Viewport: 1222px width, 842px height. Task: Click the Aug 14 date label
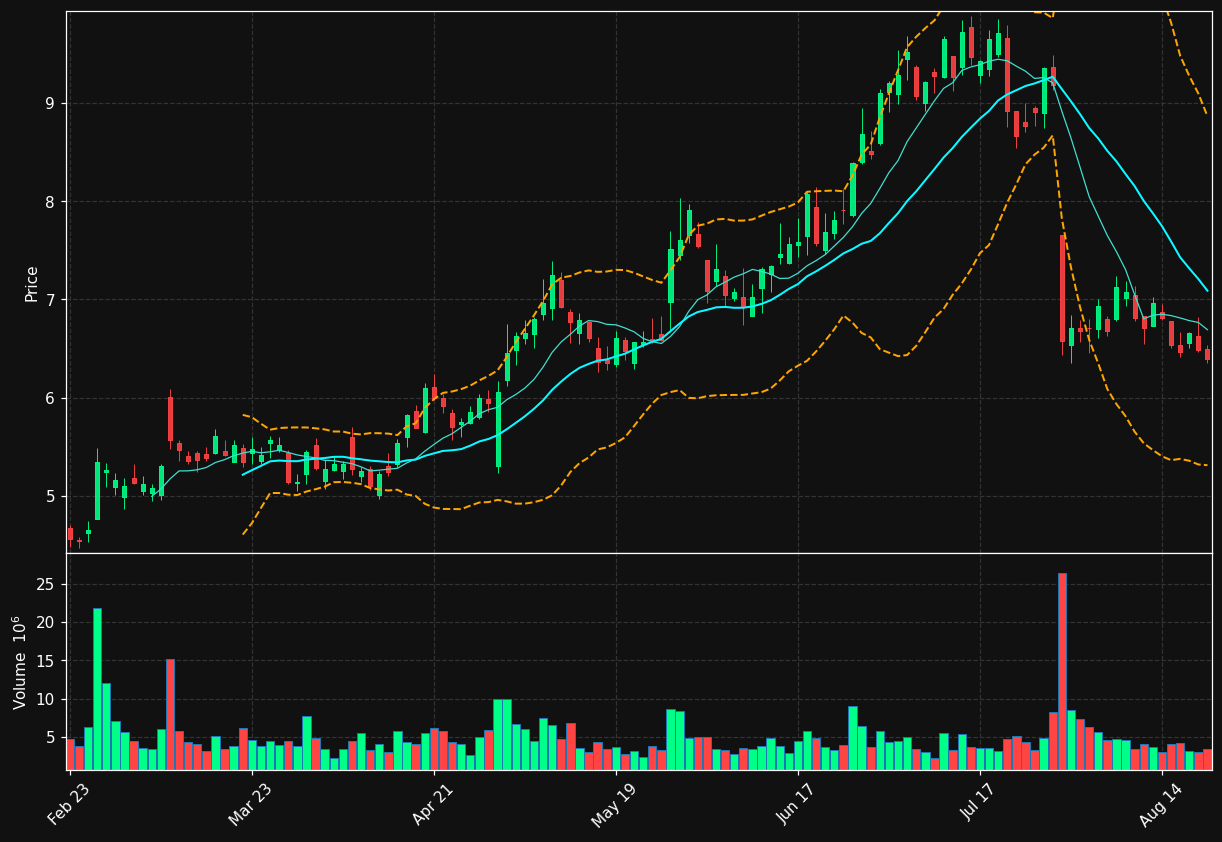[1162, 805]
